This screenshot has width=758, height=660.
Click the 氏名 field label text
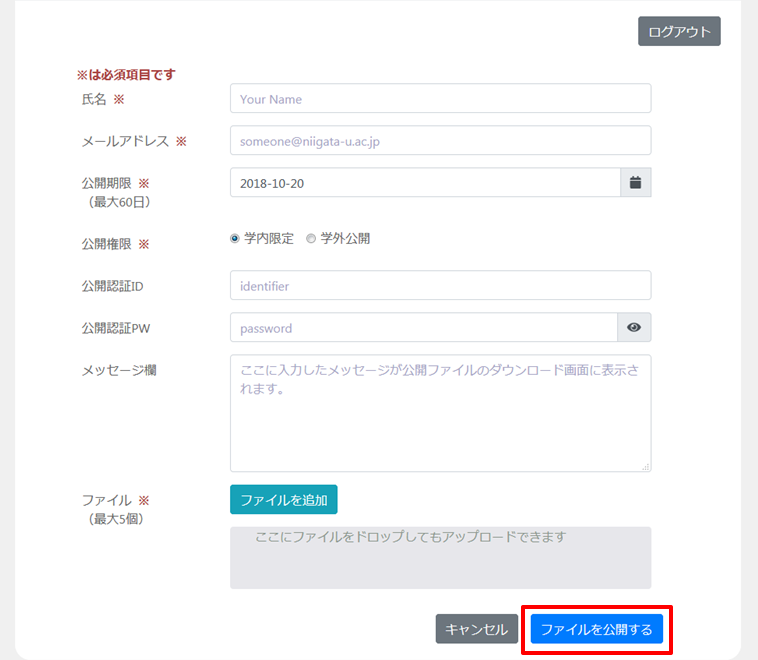click(x=93, y=100)
